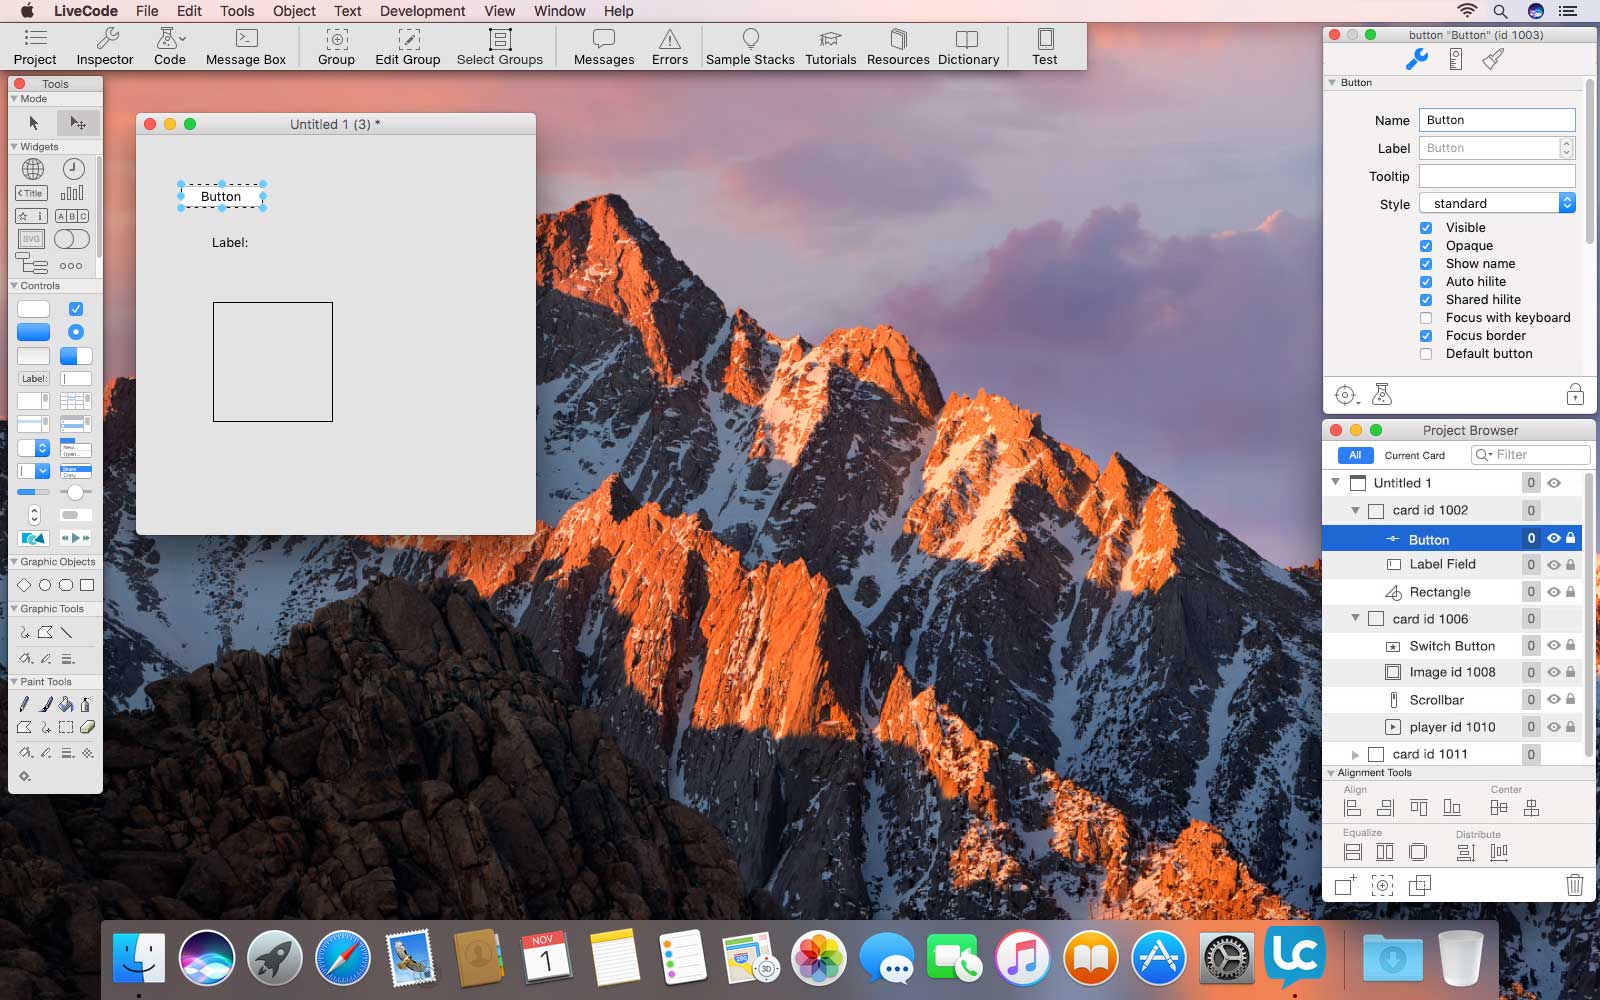Click the Button control on the stack
Image resolution: width=1600 pixels, height=1000 pixels.
(x=221, y=197)
